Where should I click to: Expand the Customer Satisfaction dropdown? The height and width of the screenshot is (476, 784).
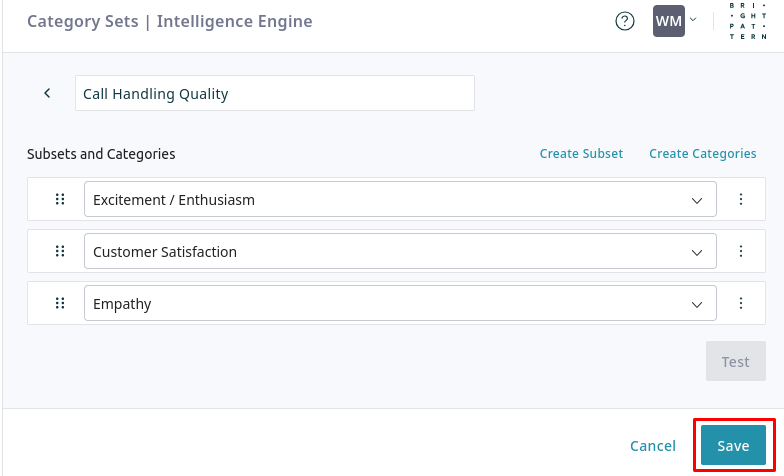[697, 252]
